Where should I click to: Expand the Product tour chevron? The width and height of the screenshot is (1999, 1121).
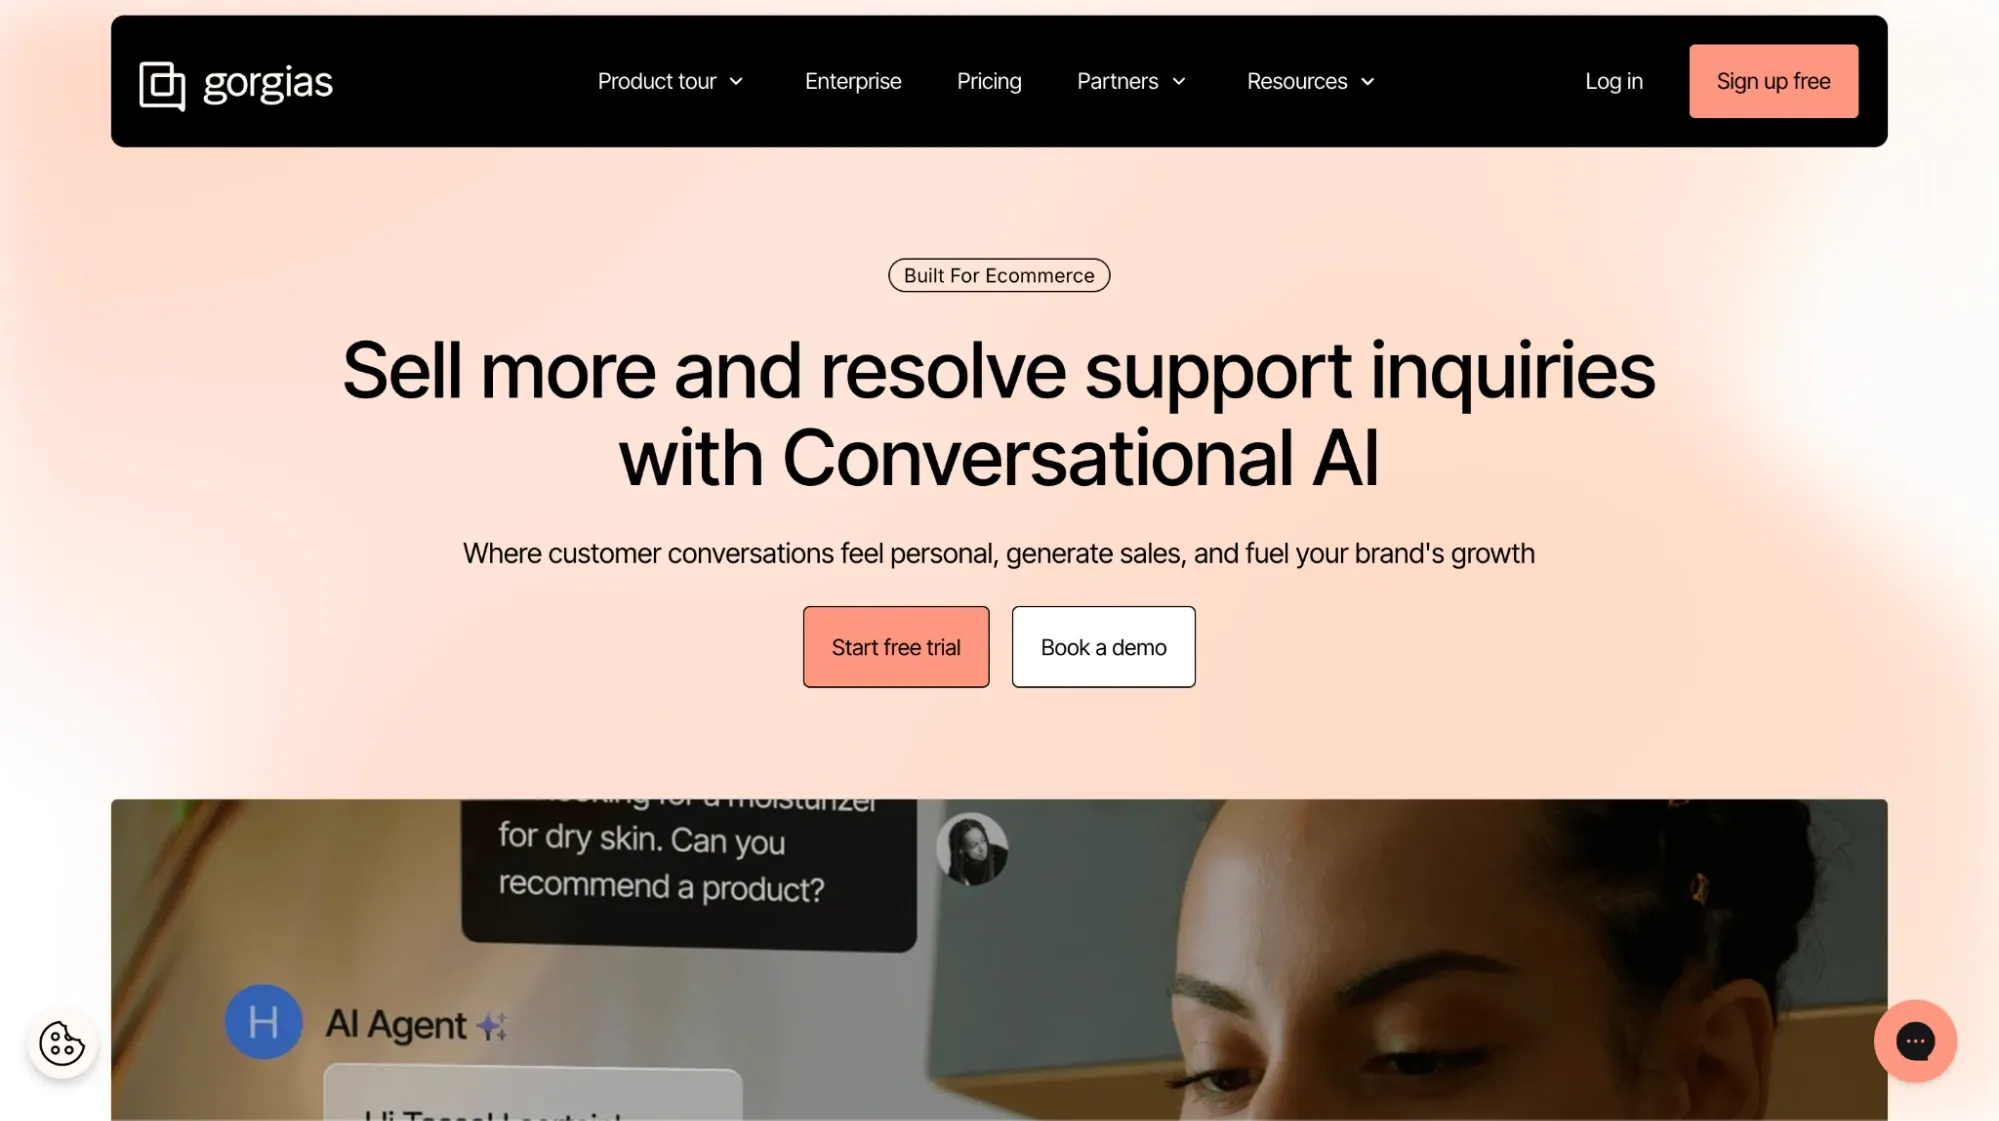(736, 82)
